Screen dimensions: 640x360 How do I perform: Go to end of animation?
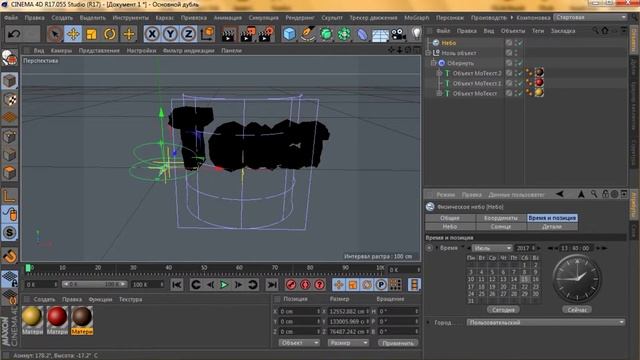click(272, 284)
